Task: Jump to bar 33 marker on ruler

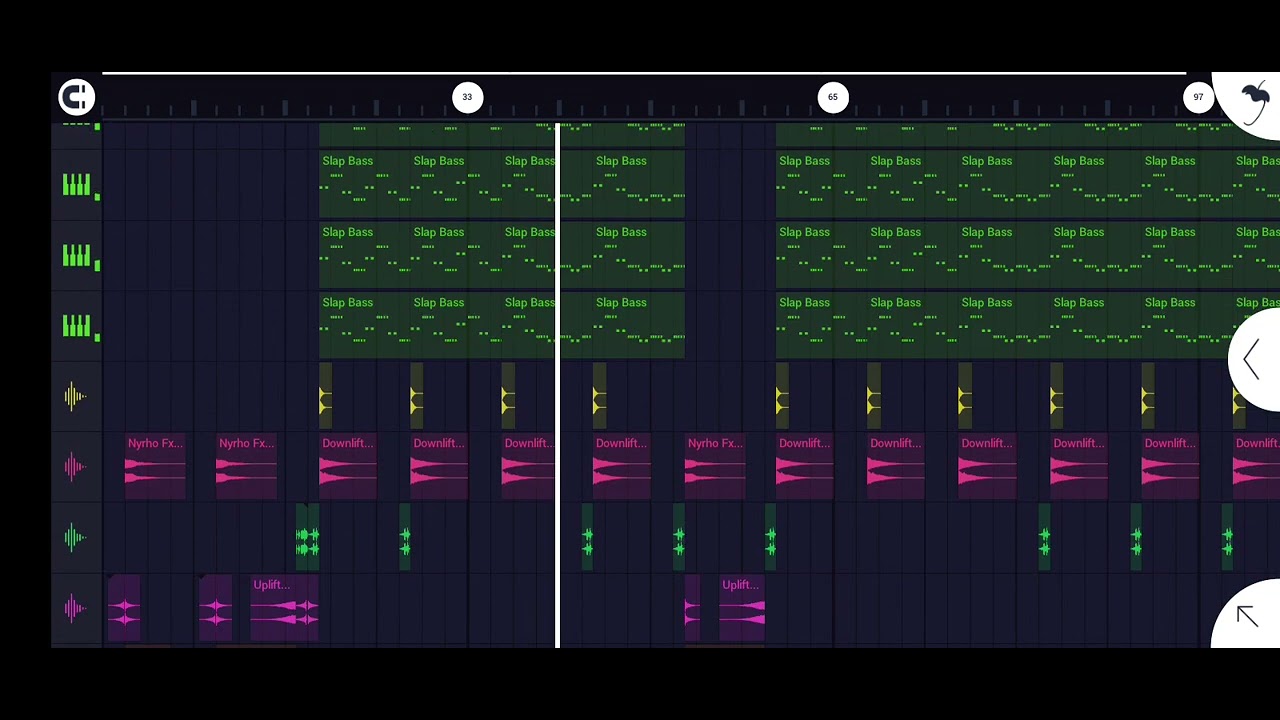Action: point(467,97)
